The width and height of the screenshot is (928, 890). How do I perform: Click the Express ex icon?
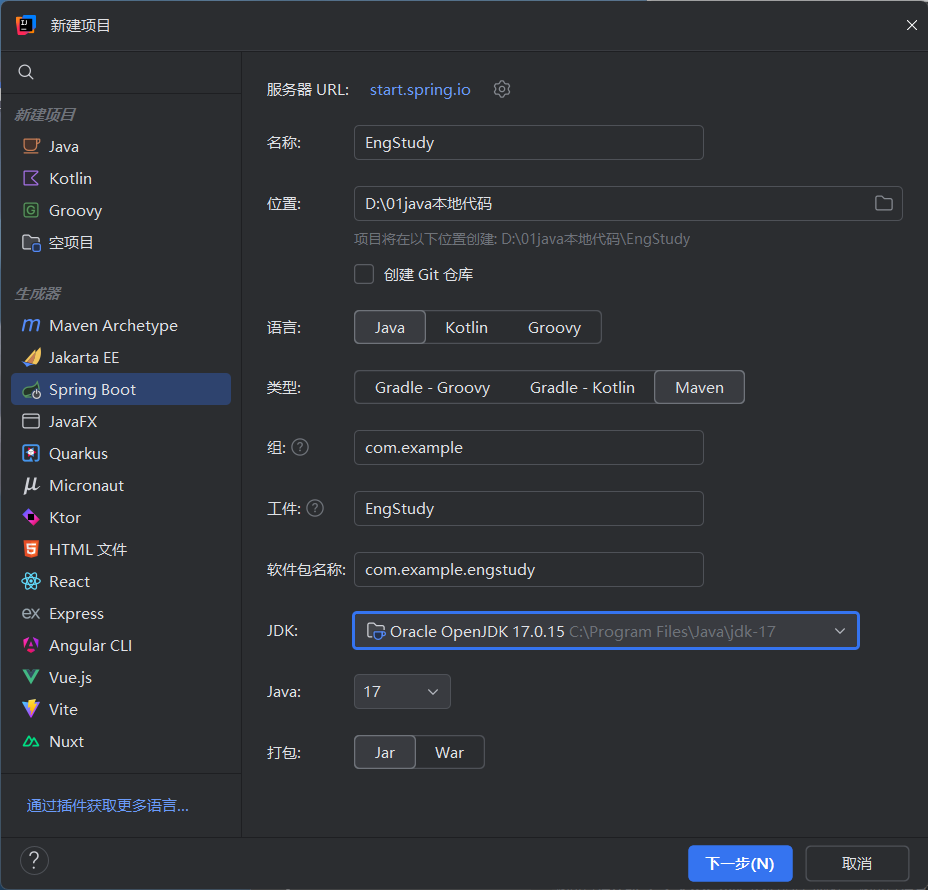click(31, 614)
